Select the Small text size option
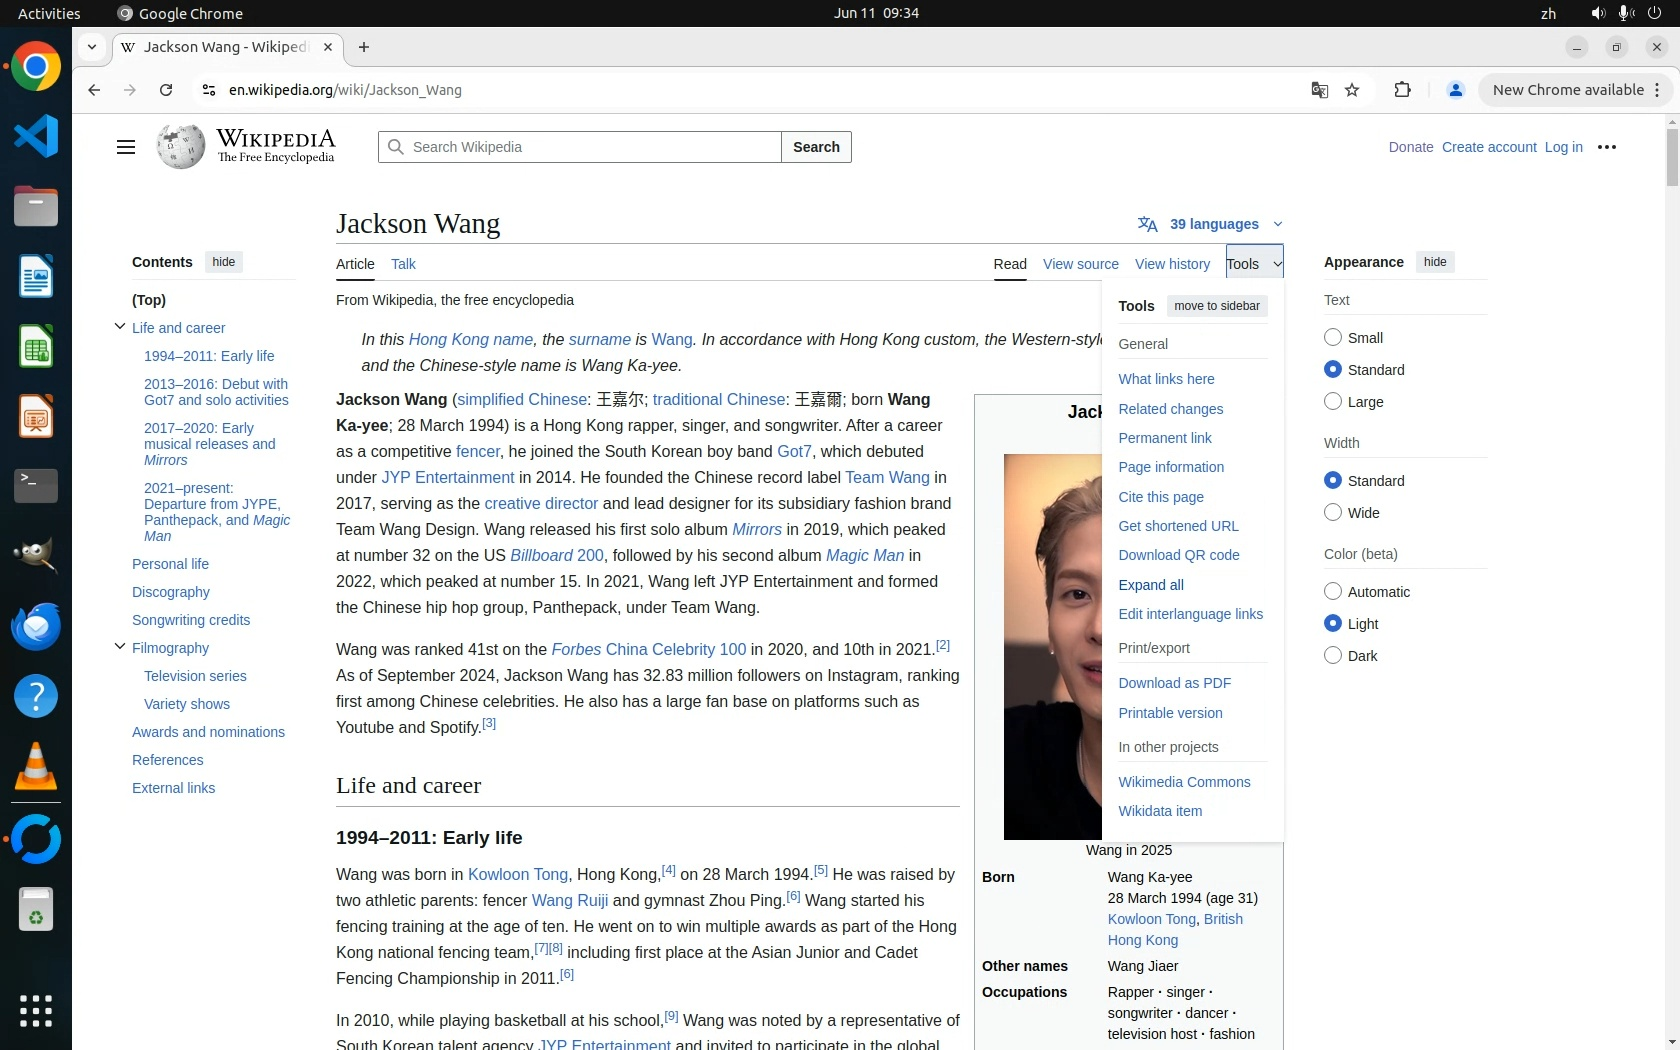The image size is (1680, 1050). [1333, 338]
